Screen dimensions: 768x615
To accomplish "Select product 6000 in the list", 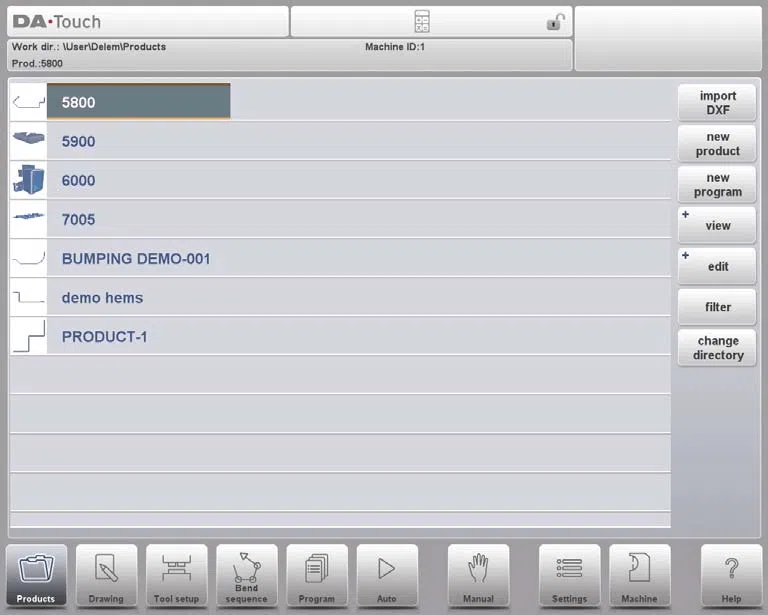I will coord(340,180).
